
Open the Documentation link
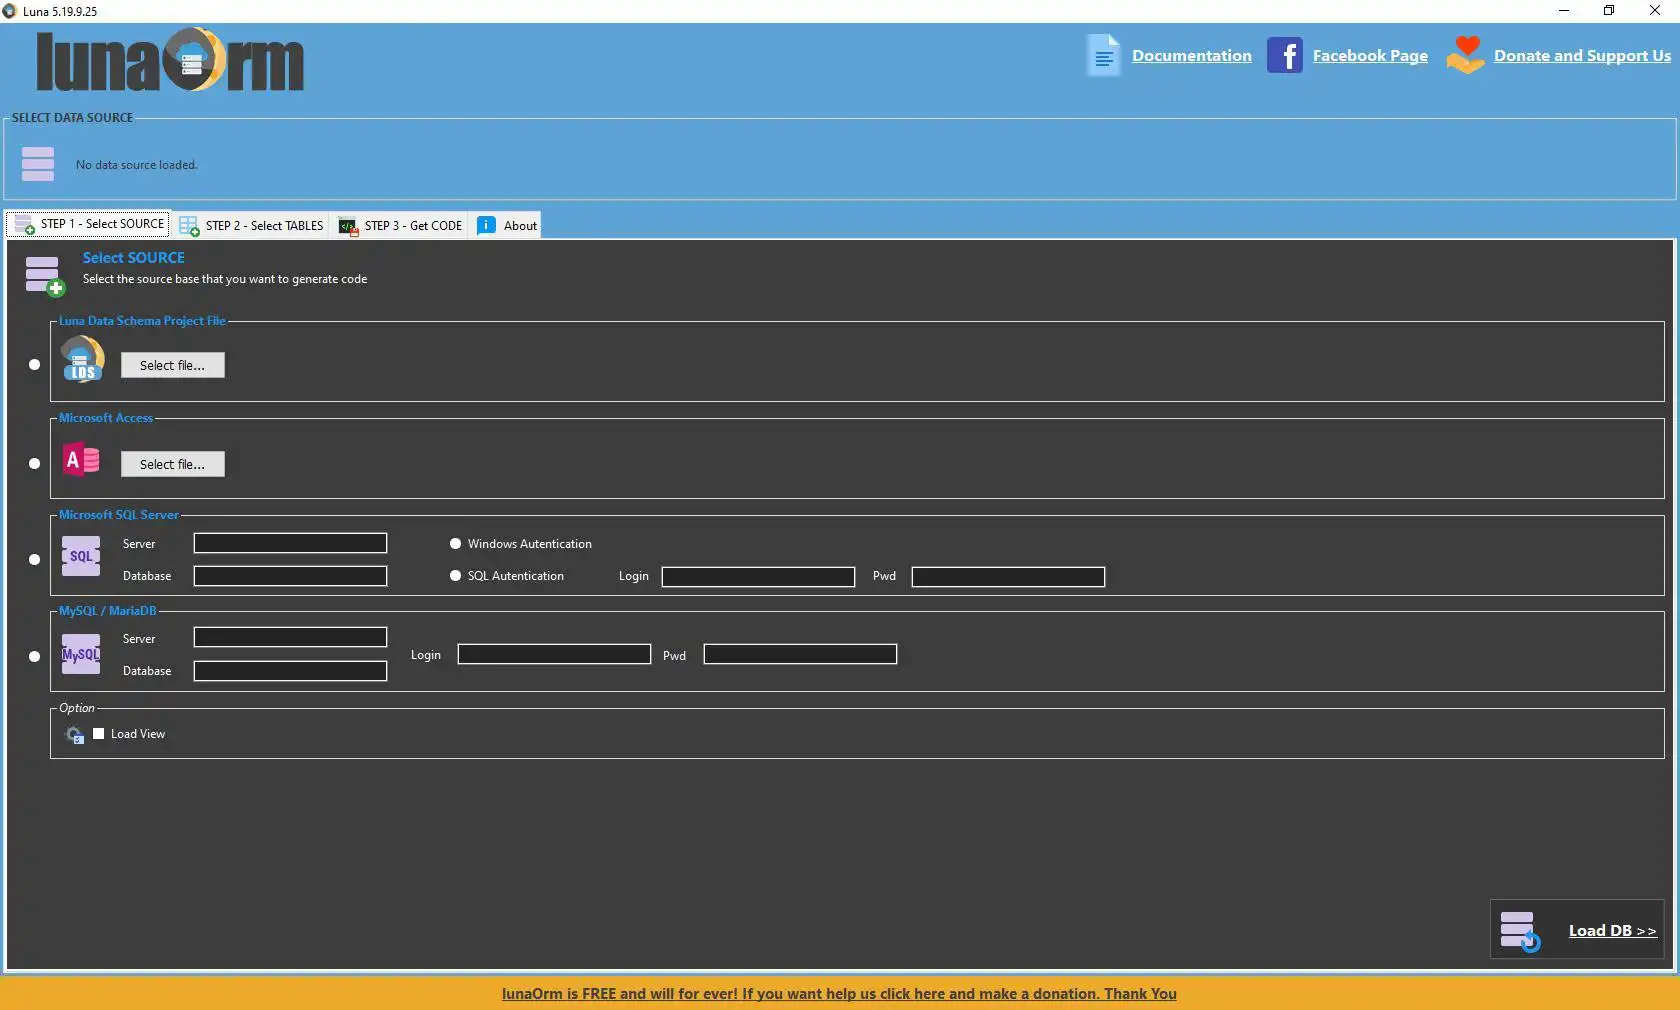(x=1192, y=56)
